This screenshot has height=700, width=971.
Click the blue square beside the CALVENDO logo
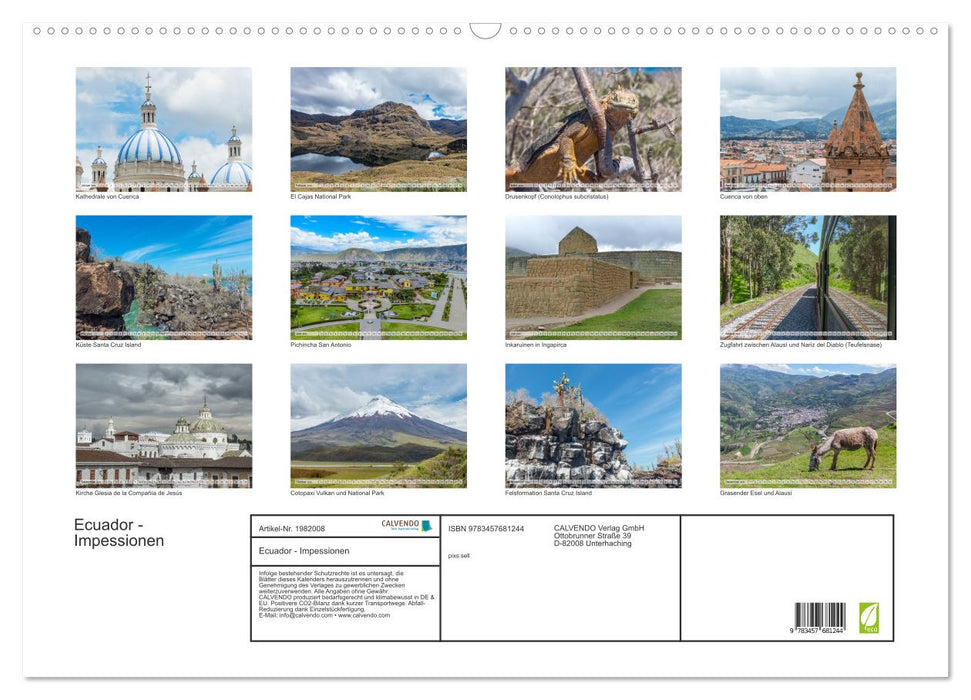point(425,526)
